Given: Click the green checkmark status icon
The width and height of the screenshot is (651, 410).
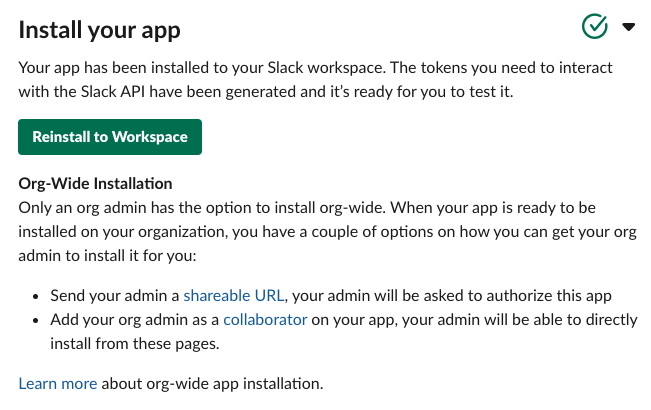Looking at the screenshot, I should pos(595,26).
